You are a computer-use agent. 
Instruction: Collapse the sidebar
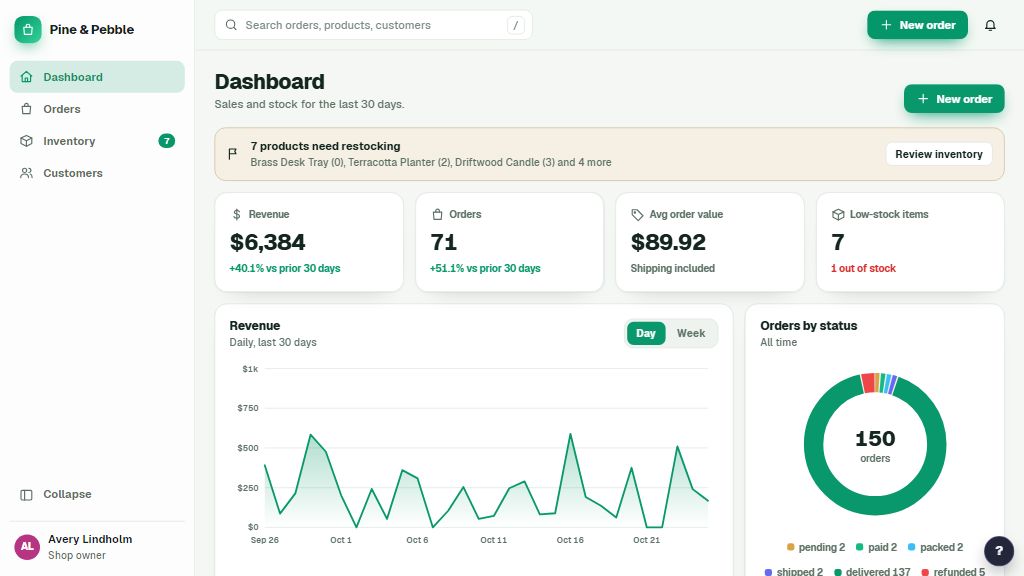pos(97,494)
